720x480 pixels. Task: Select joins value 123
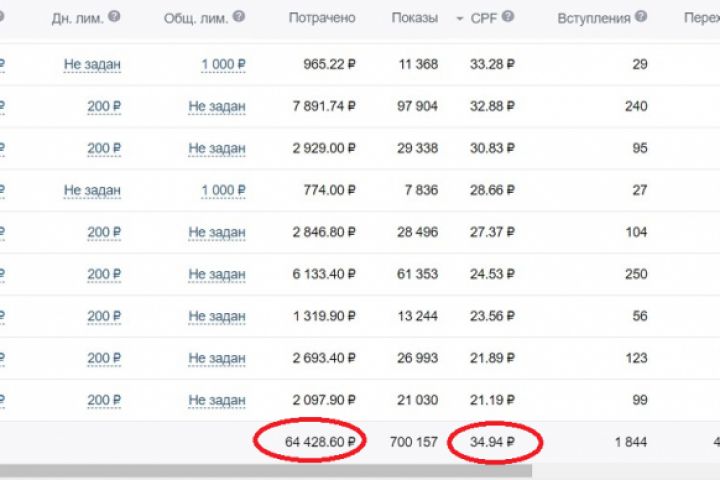click(636, 358)
